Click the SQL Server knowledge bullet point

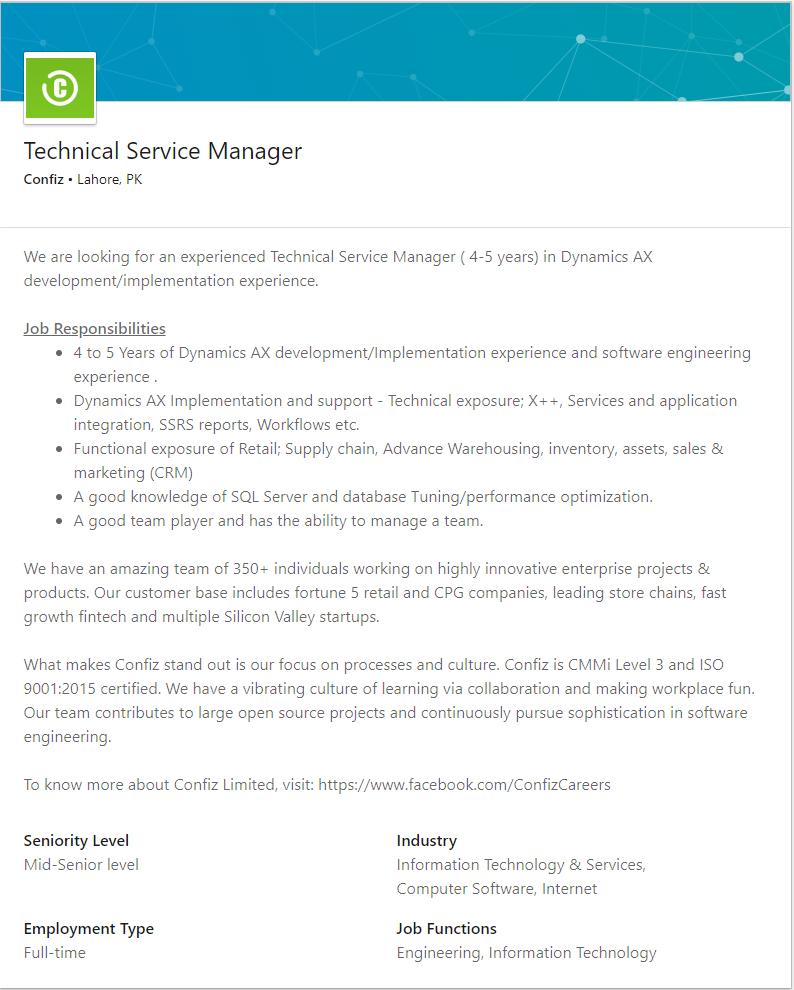[x=362, y=496]
